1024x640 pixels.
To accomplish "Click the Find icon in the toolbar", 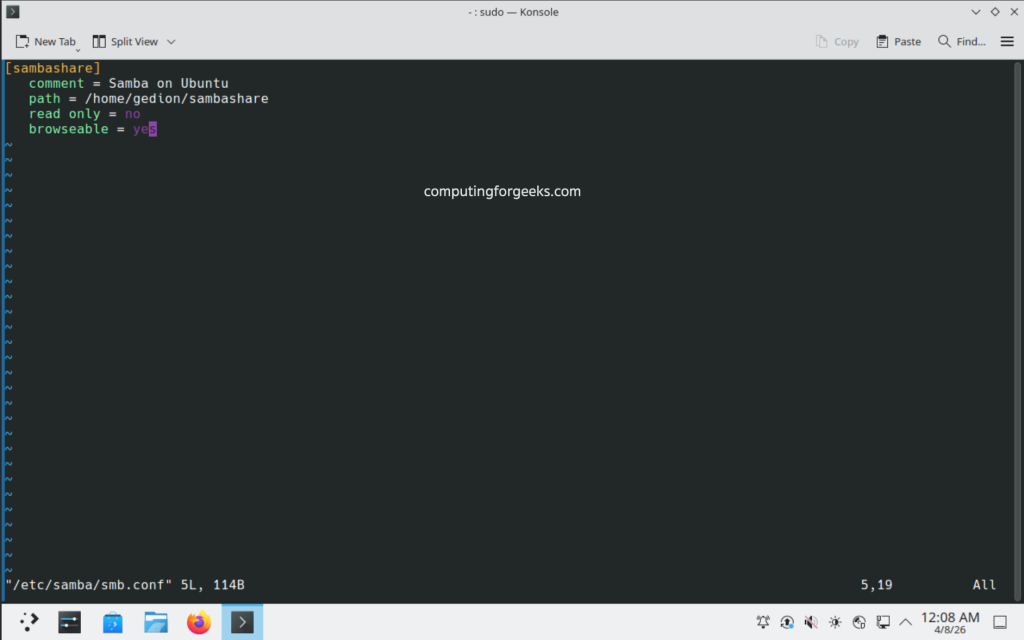I will click(958, 41).
